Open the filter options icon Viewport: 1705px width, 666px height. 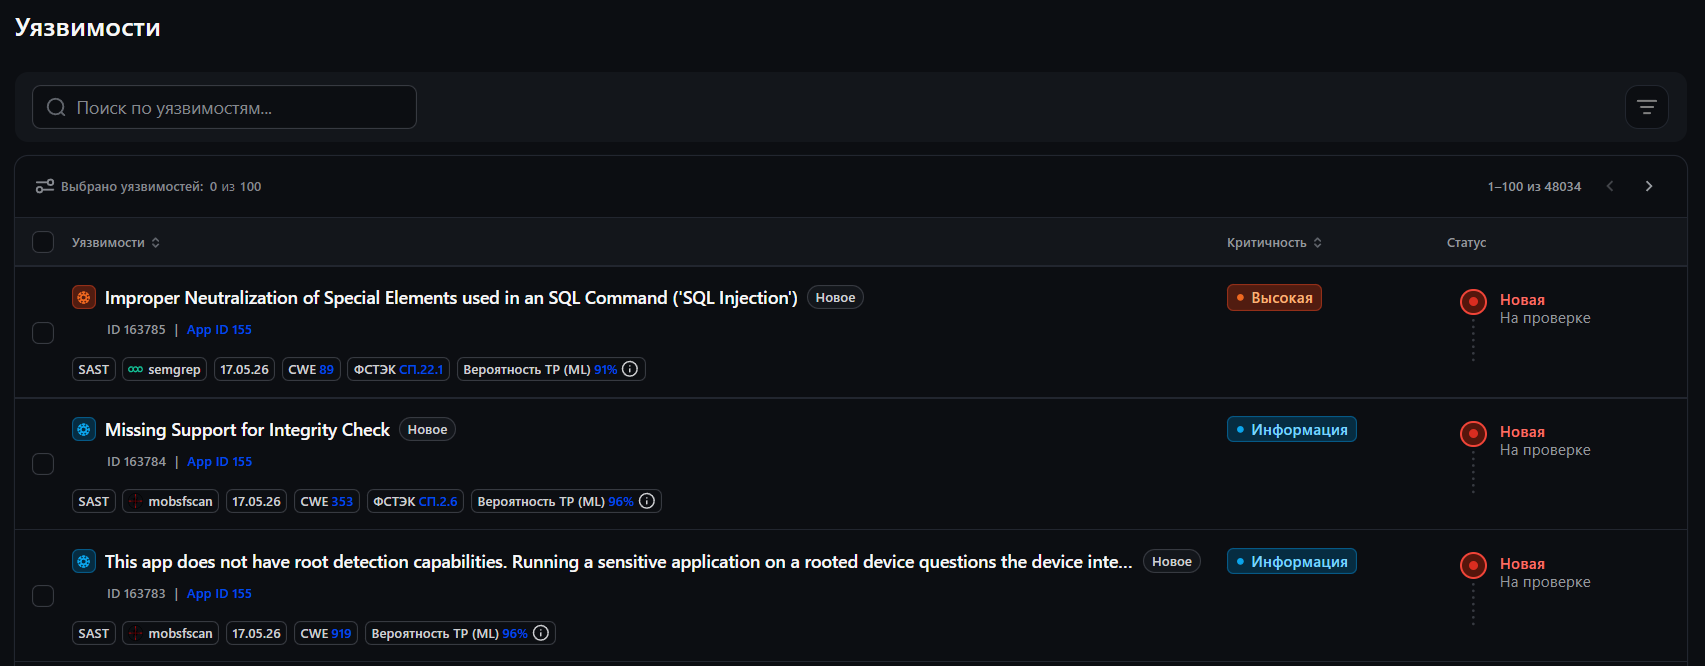click(1646, 107)
